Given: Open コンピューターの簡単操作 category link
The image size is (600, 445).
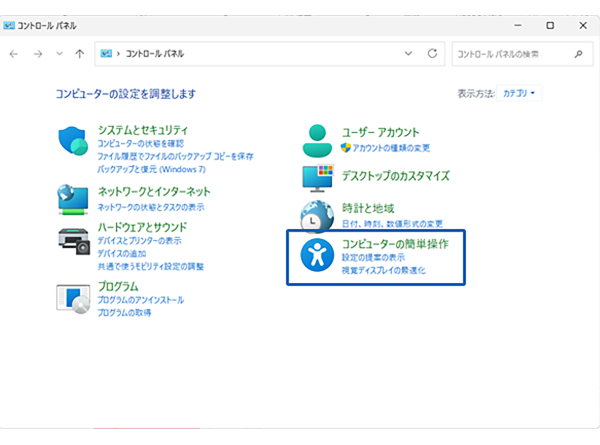Looking at the screenshot, I should (x=395, y=244).
